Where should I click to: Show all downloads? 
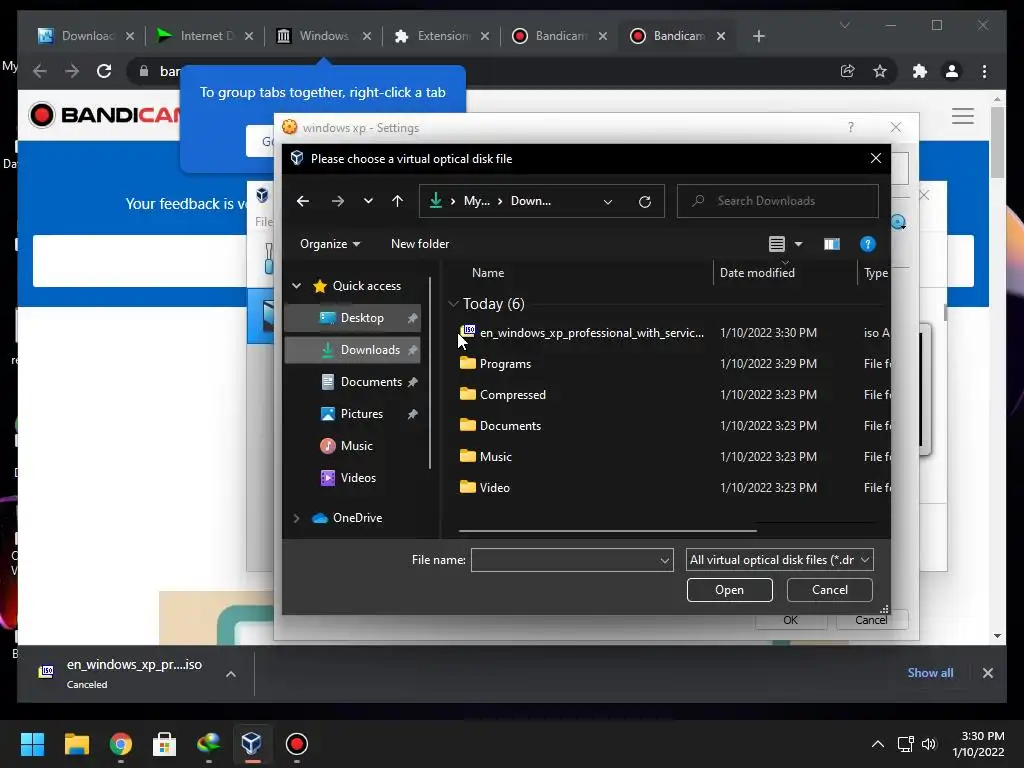[x=930, y=673]
